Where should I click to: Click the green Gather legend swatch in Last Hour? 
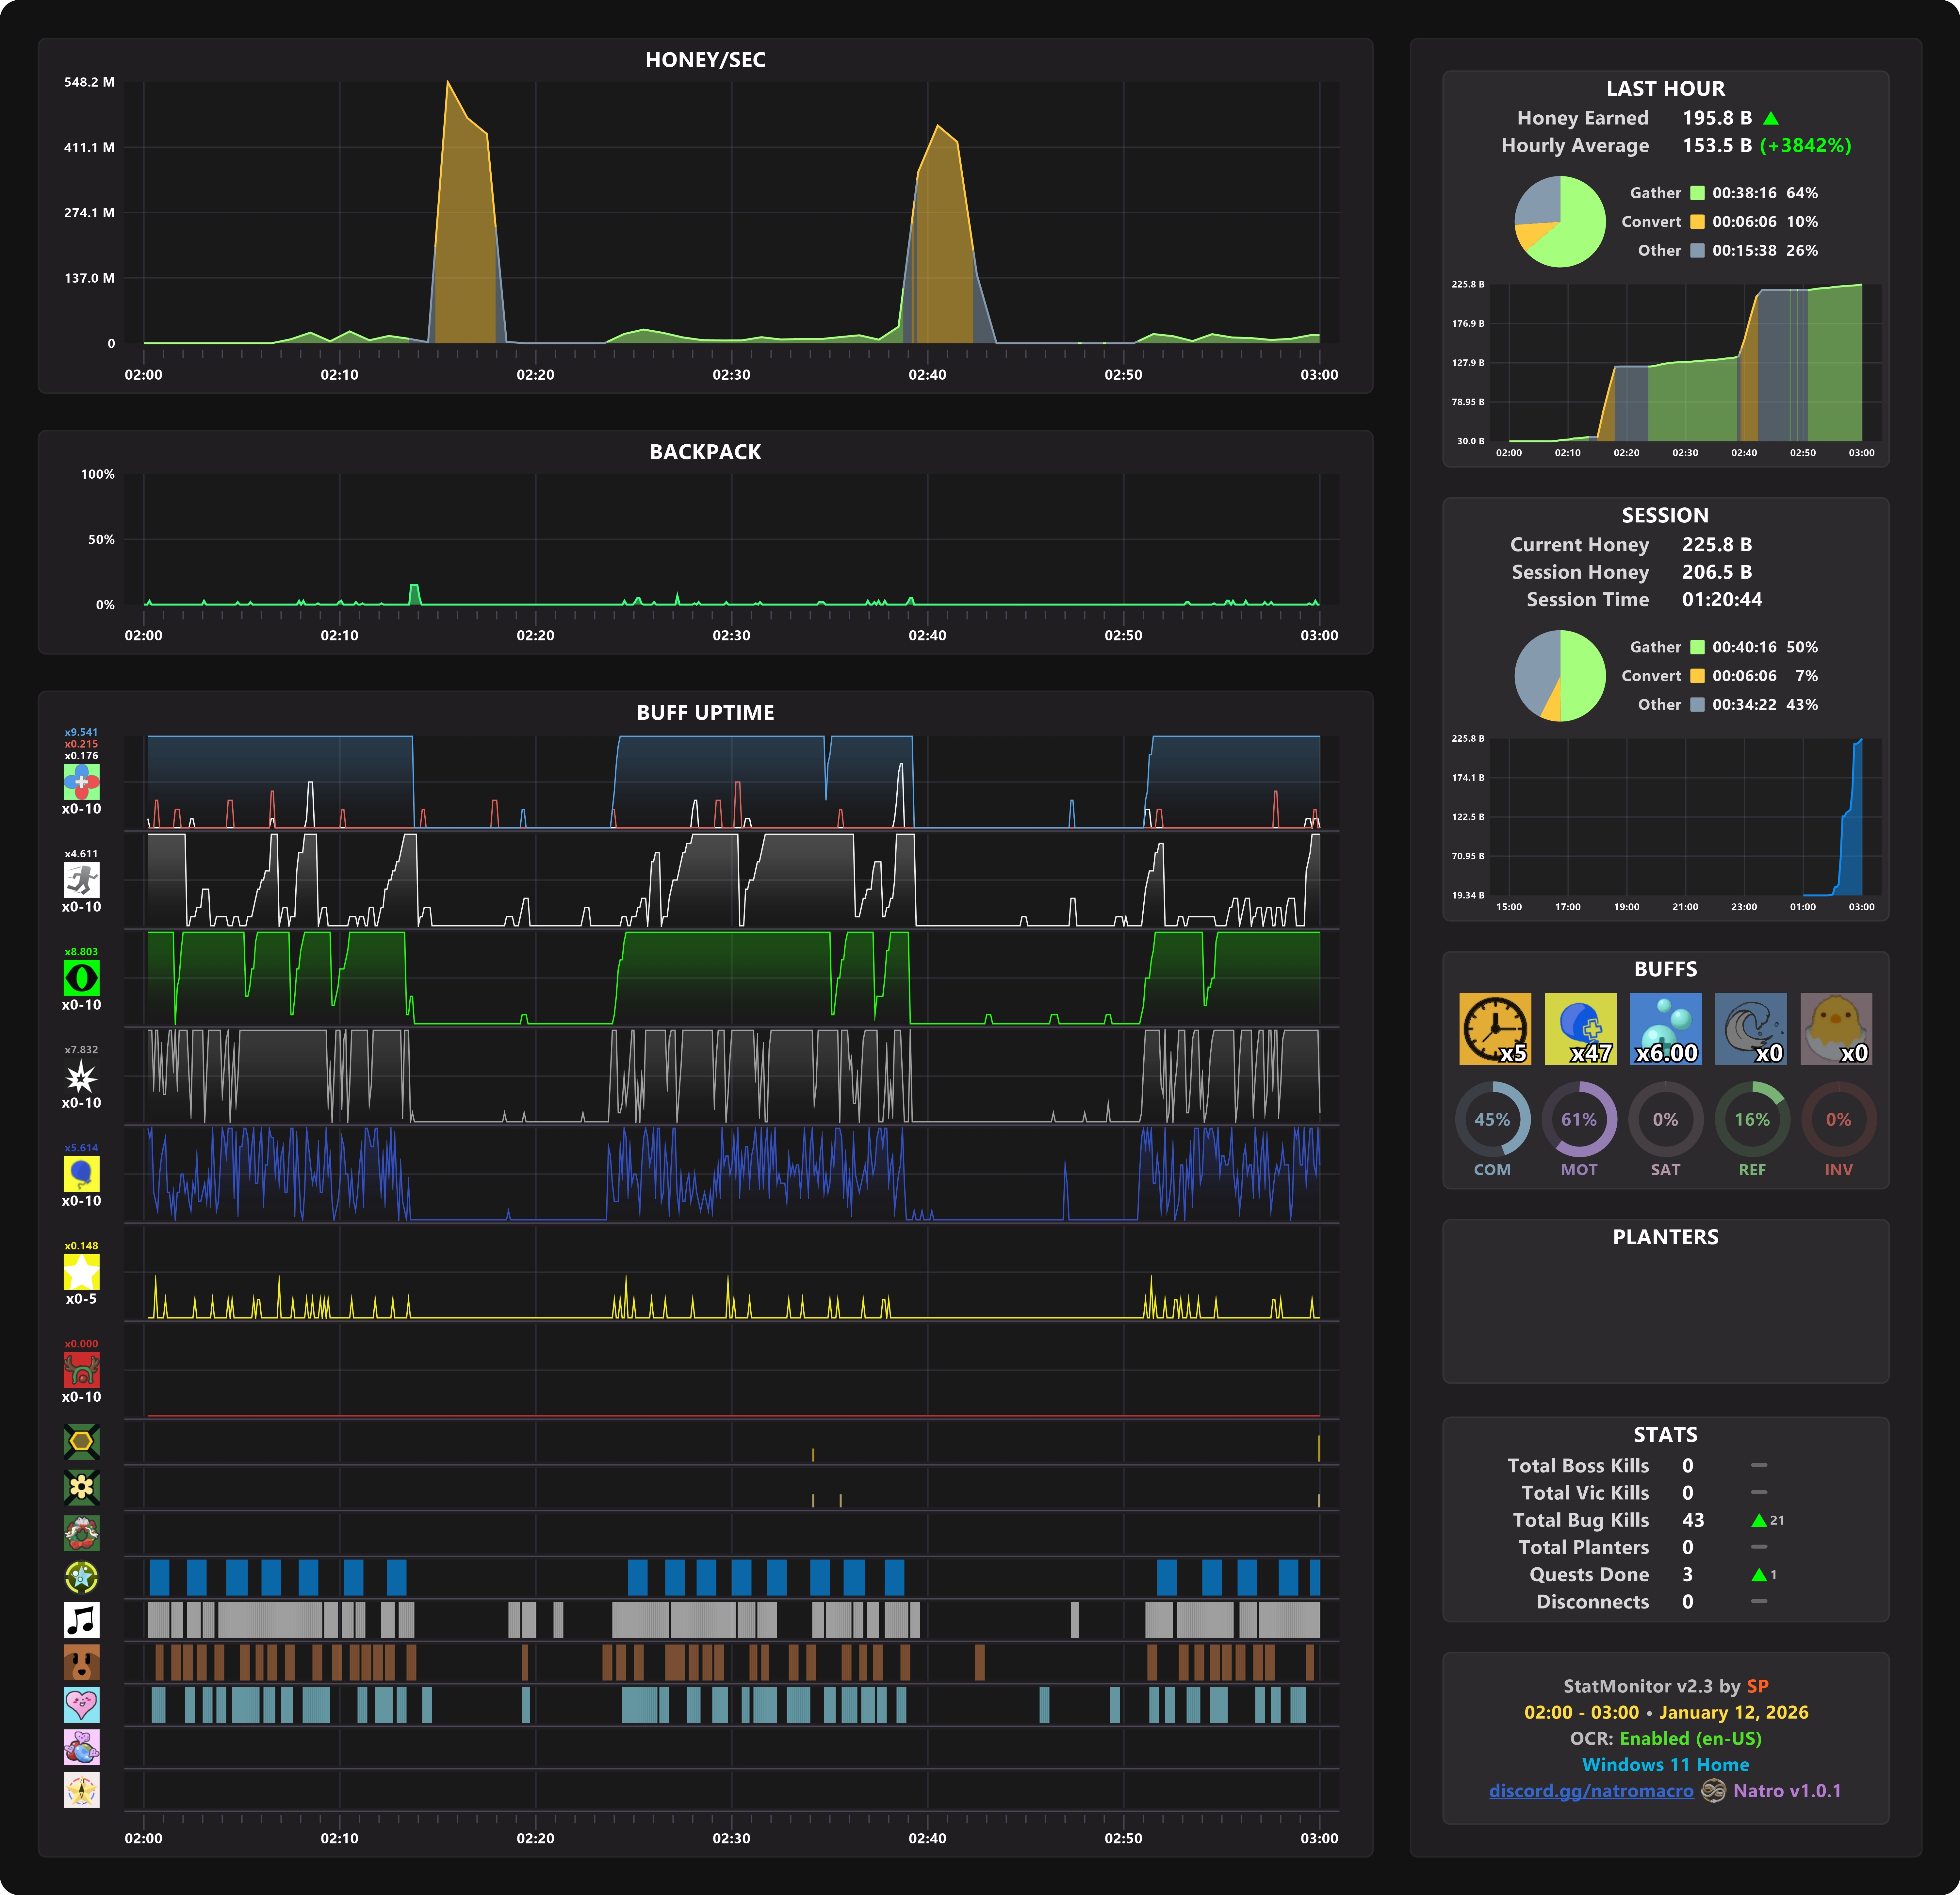(1697, 193)
